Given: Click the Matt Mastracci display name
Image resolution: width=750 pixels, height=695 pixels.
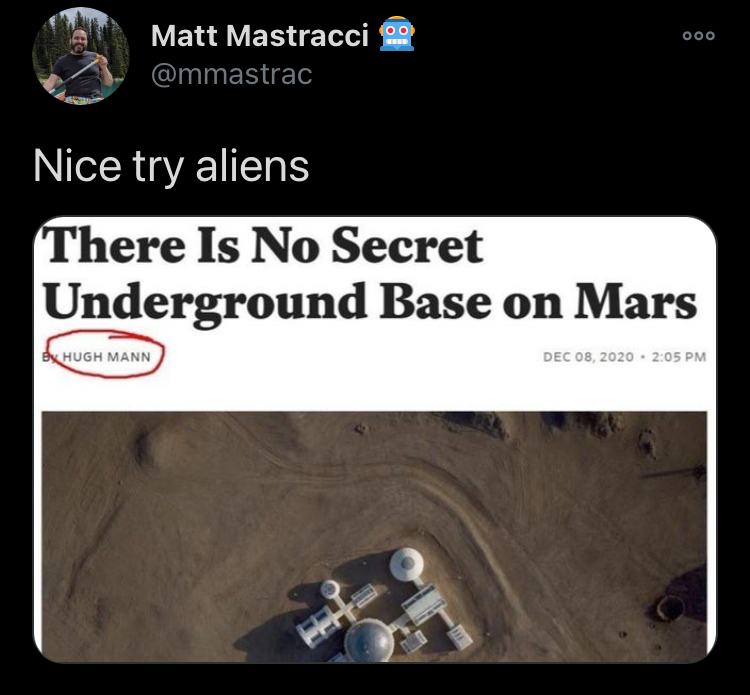Looking at the screenshot, I should (260, 35).
